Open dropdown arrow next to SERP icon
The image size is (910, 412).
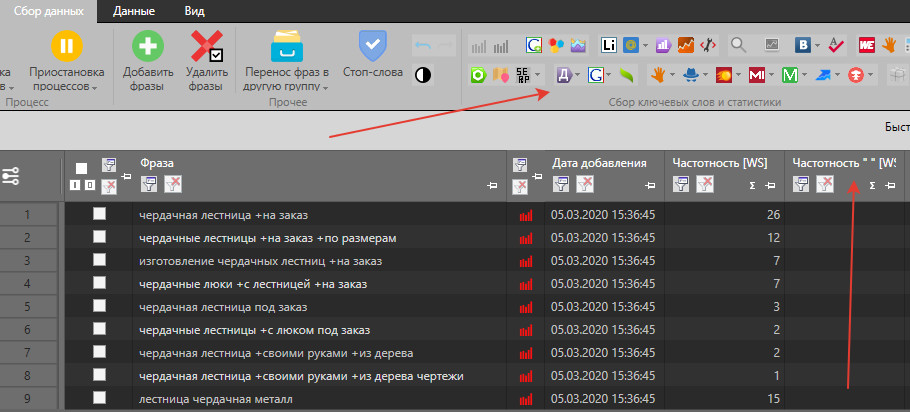(538, 75)
